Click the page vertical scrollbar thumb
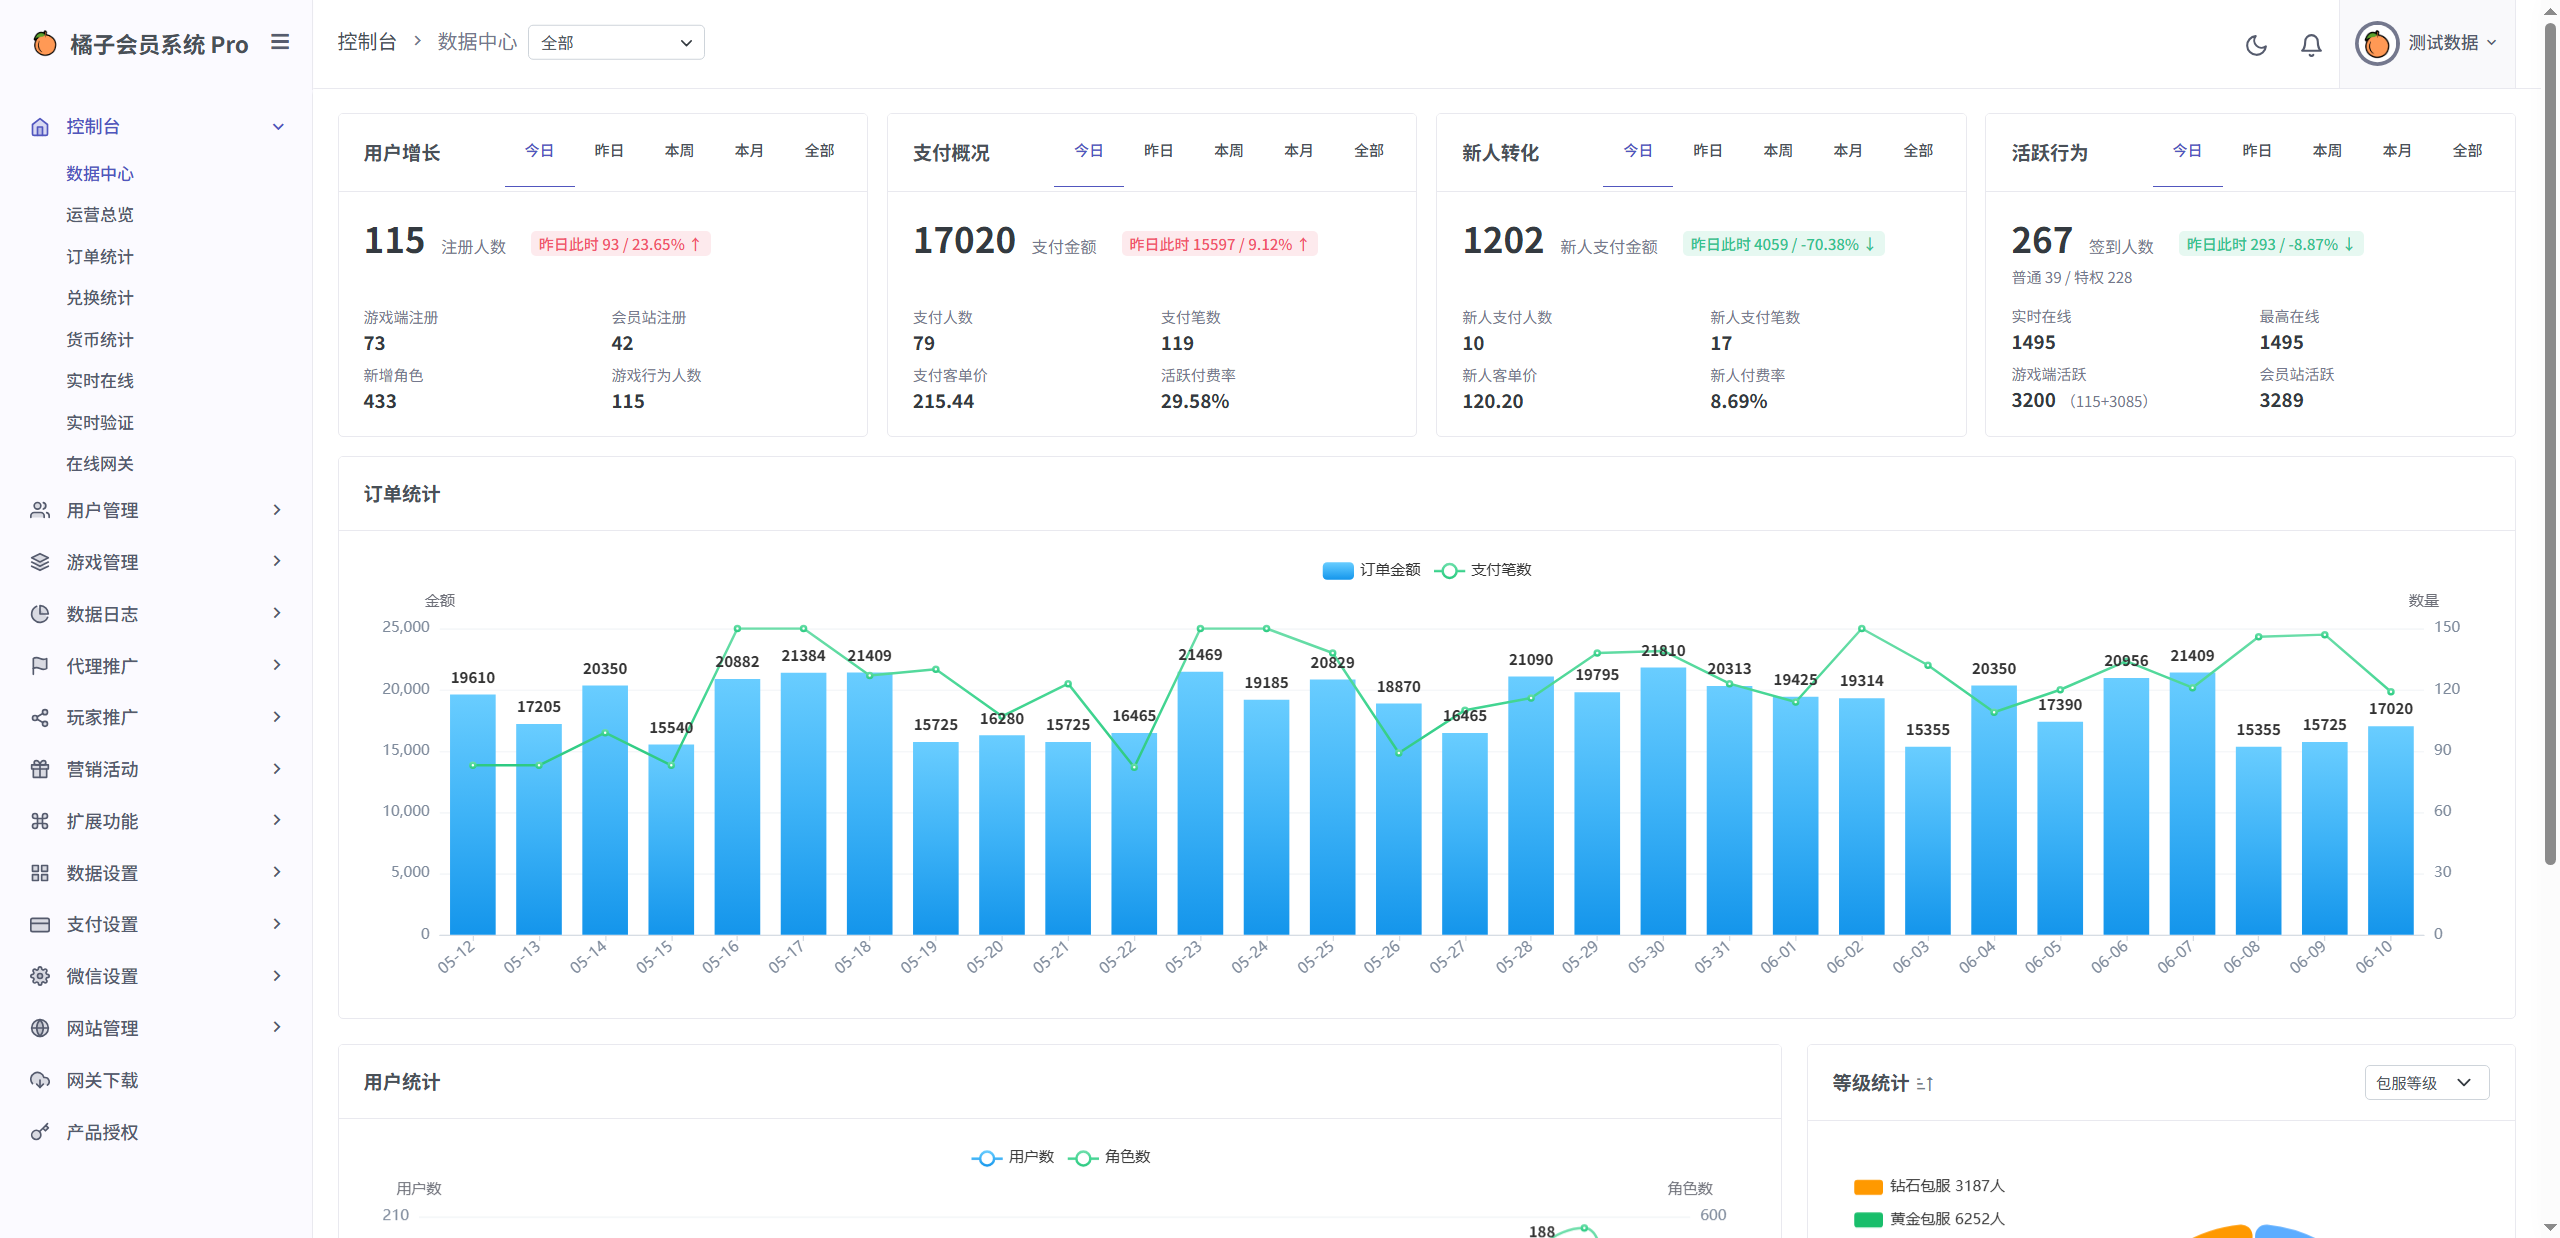 click(x=2550, y=445)
